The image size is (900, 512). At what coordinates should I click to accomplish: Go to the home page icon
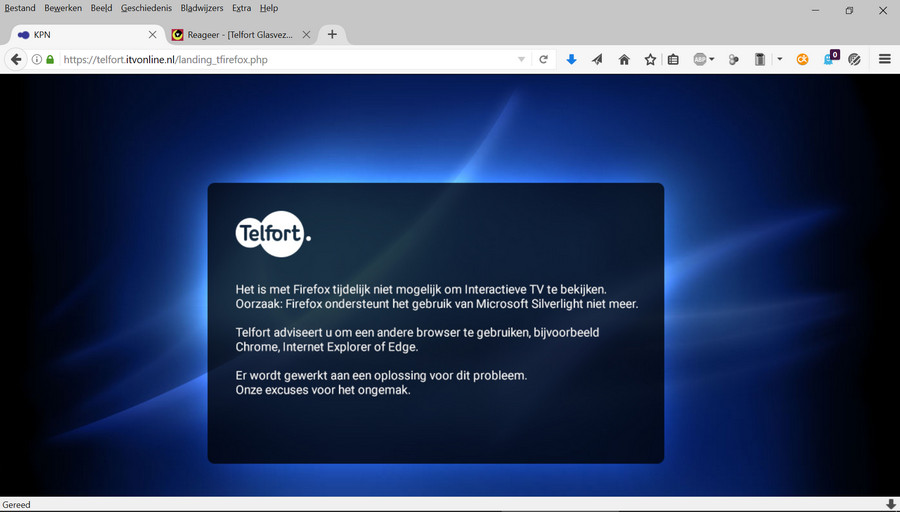pos(624,59)
